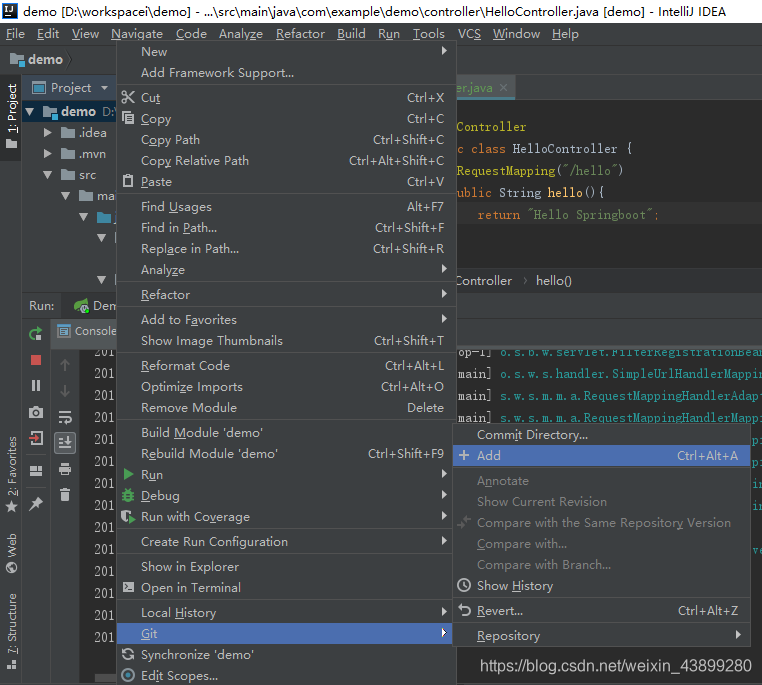Print the console output with the printer icon

[65, 469]
